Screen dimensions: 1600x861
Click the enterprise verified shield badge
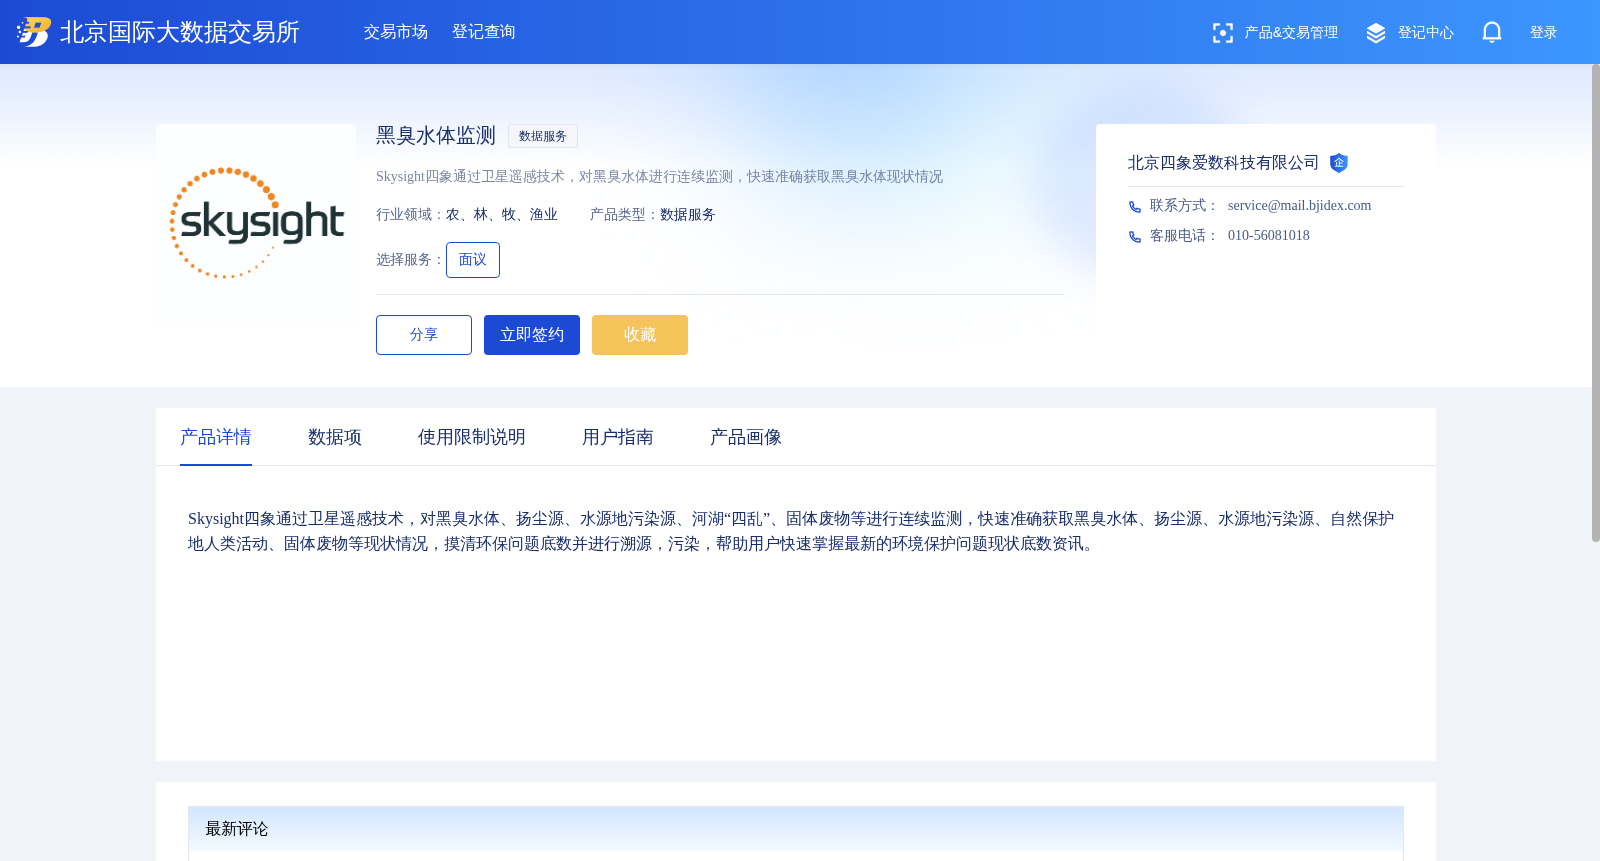pyautogui.click(x=1339, y=163)
